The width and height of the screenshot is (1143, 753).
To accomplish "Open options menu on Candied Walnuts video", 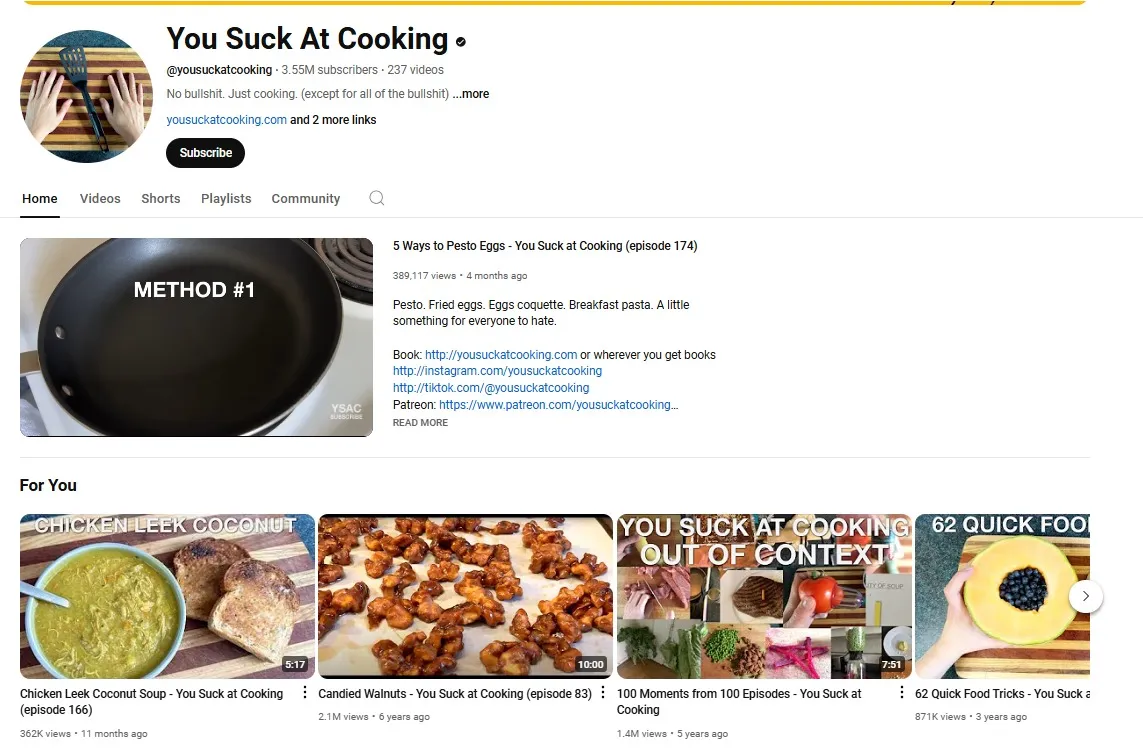I will click(x=602, y=692).
